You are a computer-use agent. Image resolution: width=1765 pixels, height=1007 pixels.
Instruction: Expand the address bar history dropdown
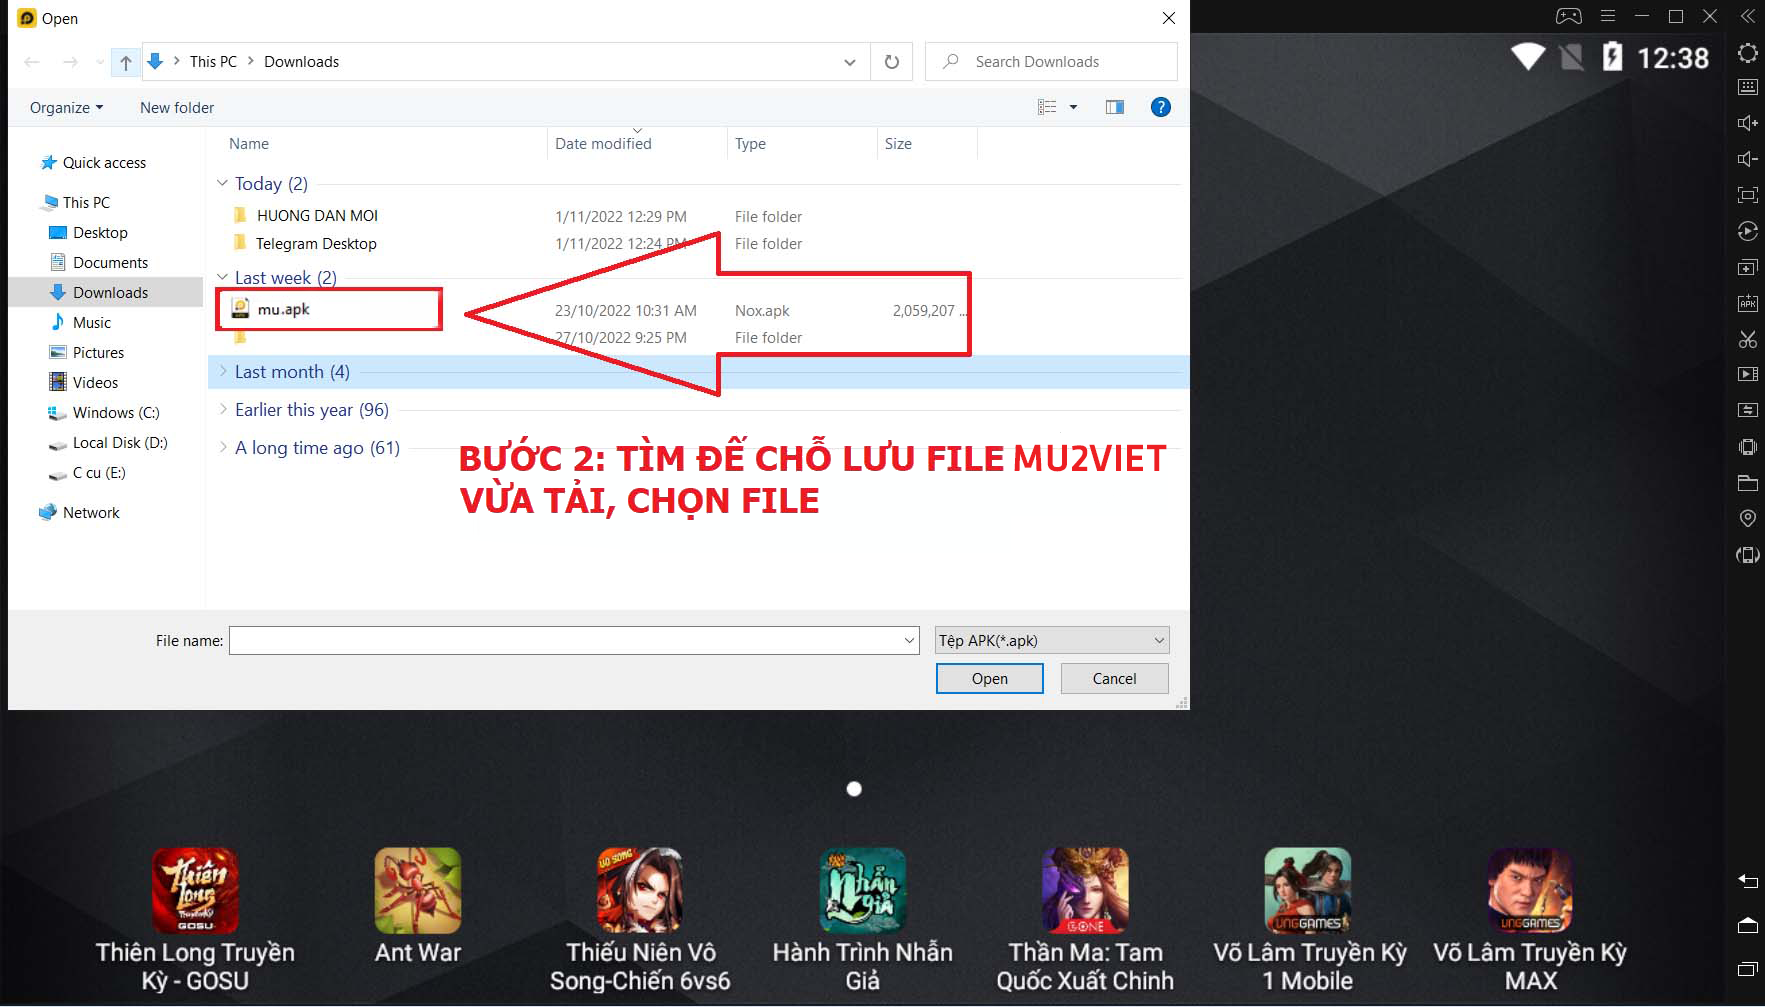click(x=850, y=62)
